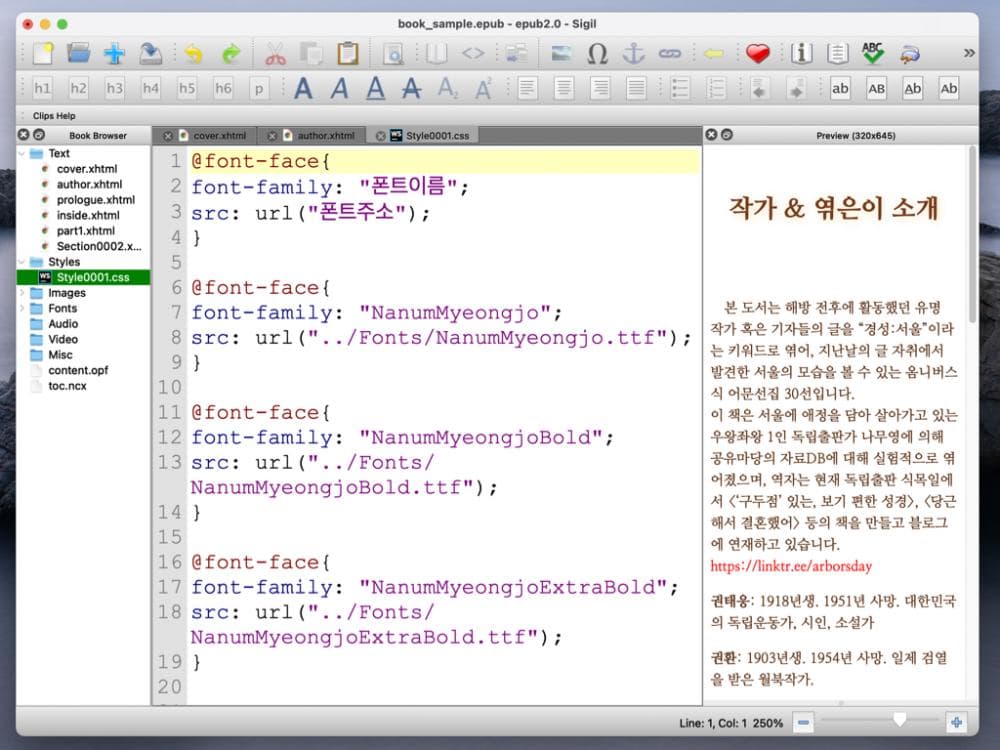The width and height of the screenshot is (1000, 750).
Task: Zoom out with the minus button
Action: 804,723
